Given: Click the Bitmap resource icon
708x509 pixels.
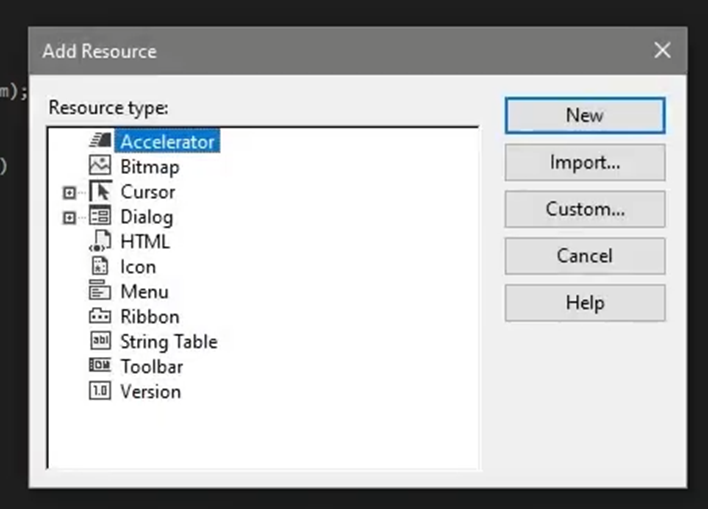Looking at the screenshot, I should pyautogui.click(x=100, y=167).
